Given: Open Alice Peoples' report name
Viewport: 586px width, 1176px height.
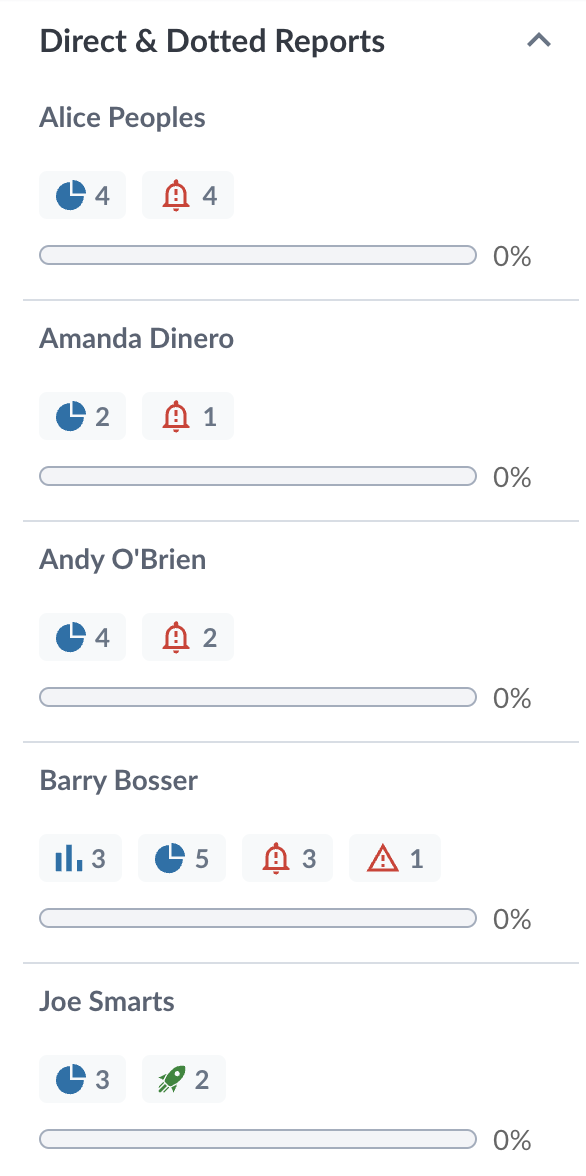Looking at the screenshot, I should coord(122,118).
